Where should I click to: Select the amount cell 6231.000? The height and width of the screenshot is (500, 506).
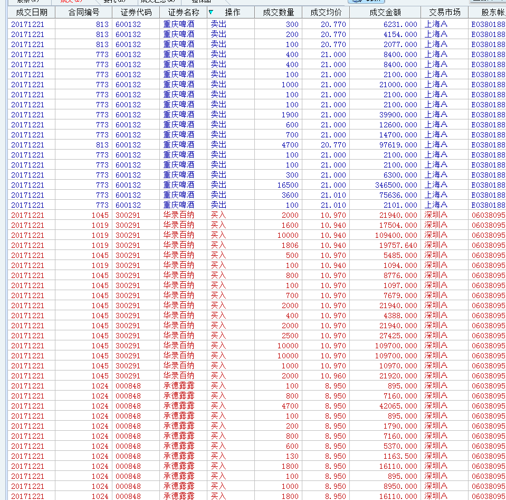(400, 24)
